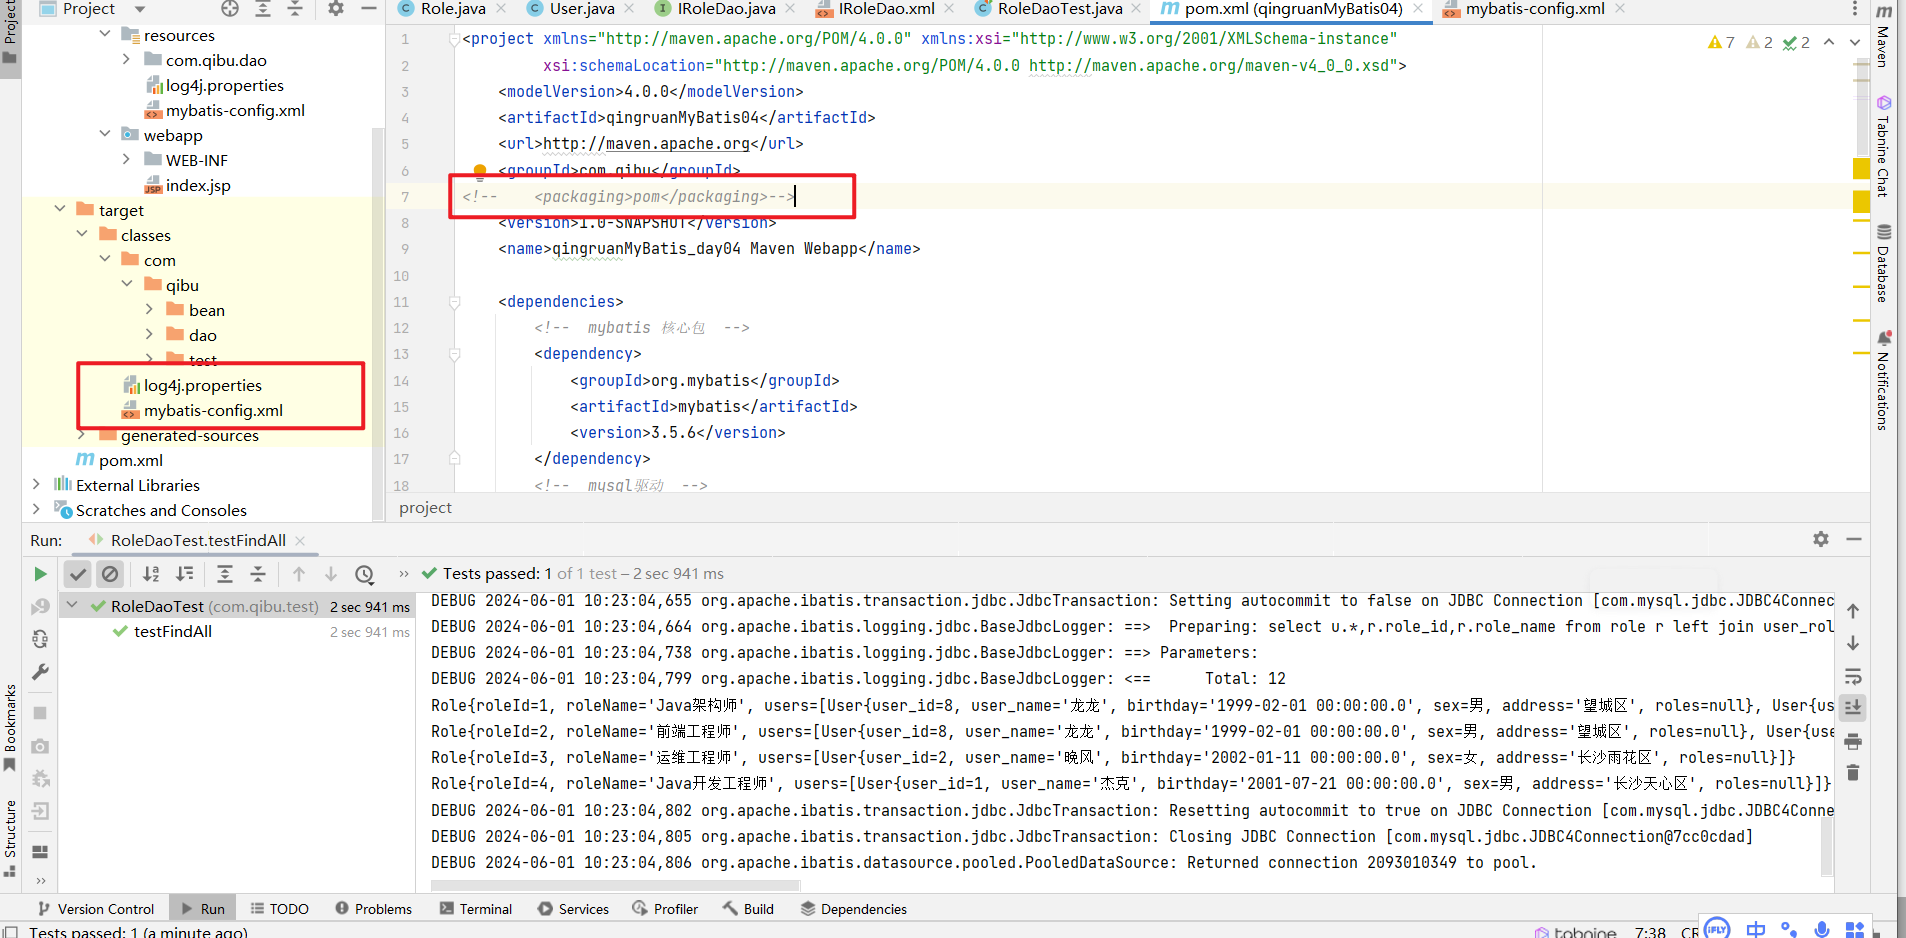
Task: Hide the Project panel
Action: (369, 9)
